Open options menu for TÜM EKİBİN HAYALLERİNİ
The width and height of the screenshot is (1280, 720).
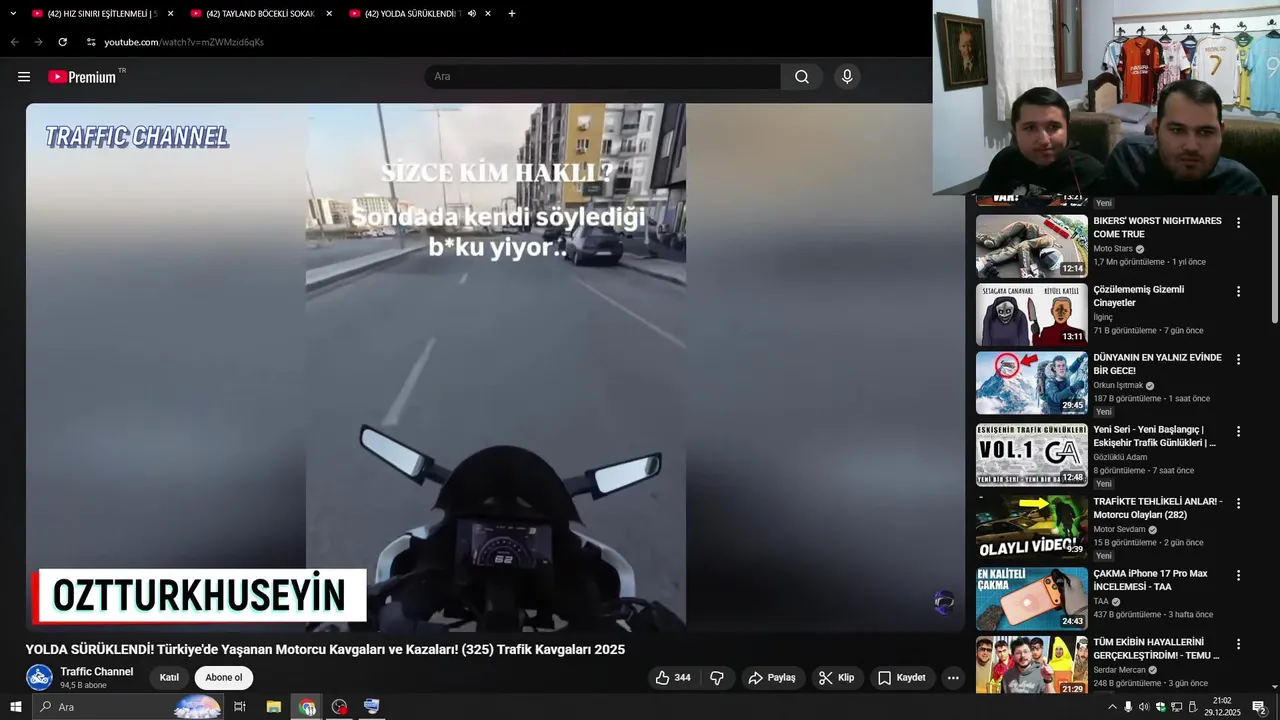pyautogui.click(x=1238, y=644)
